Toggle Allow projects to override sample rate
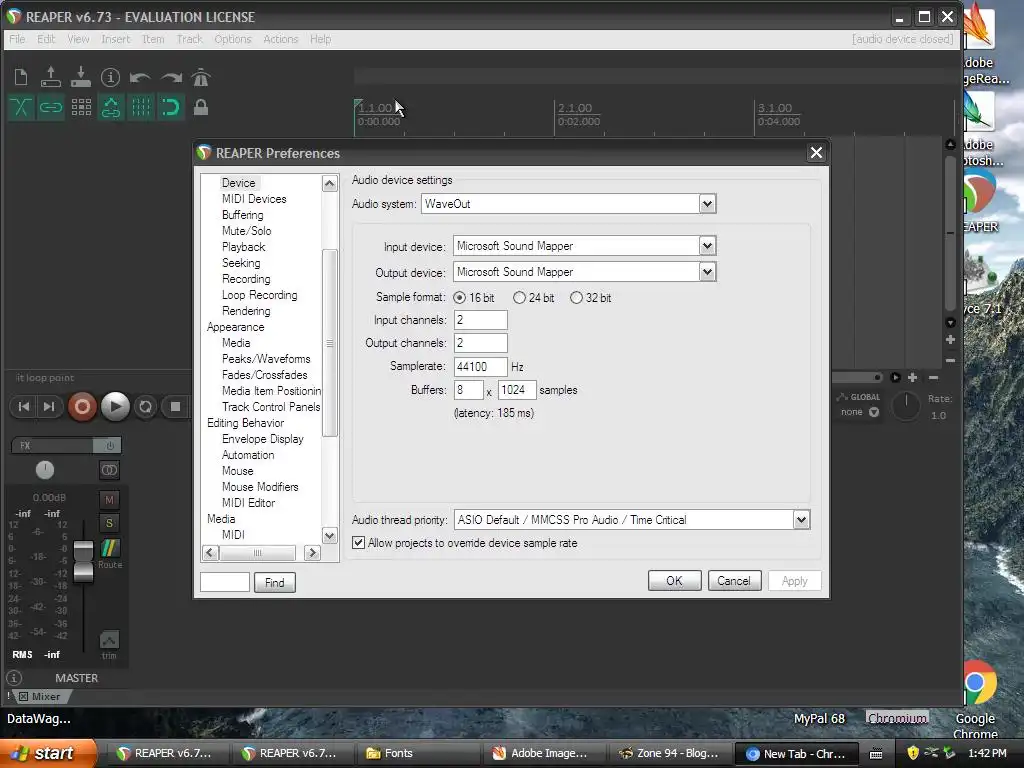Viewport: 1024px width, 768px height. [359, 543]
